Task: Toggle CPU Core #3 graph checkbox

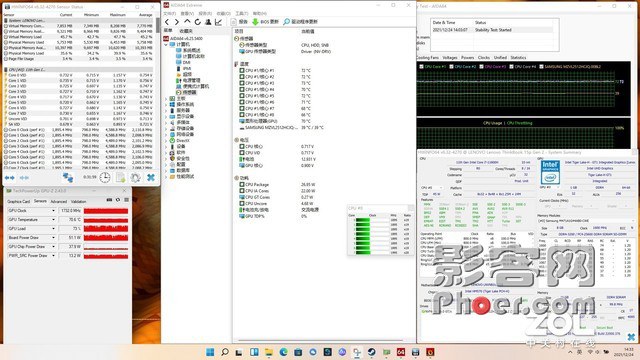Action: (482, 67)
